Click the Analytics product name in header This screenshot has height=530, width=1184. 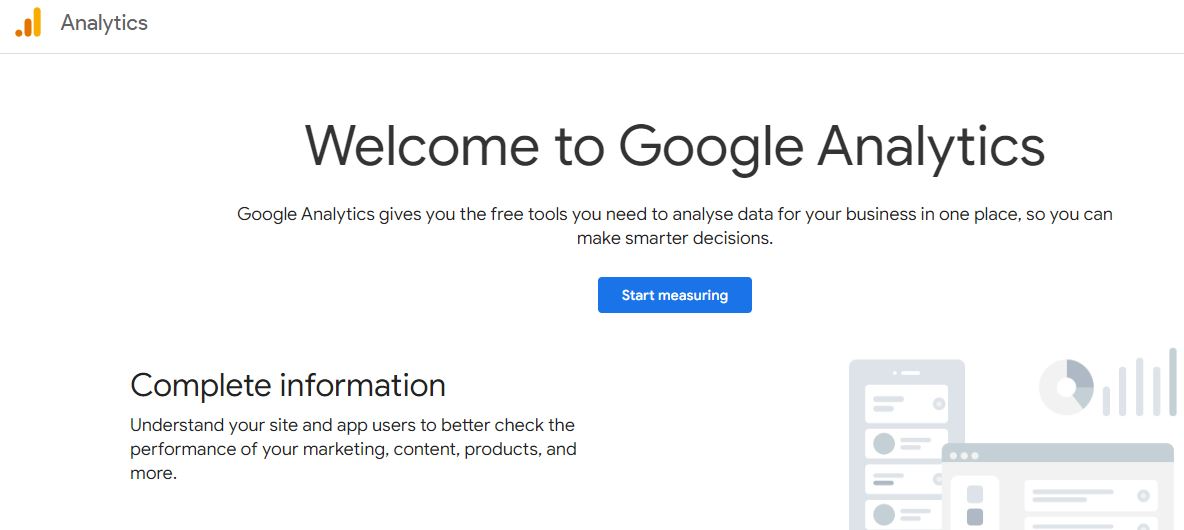(x=104, y=23)
